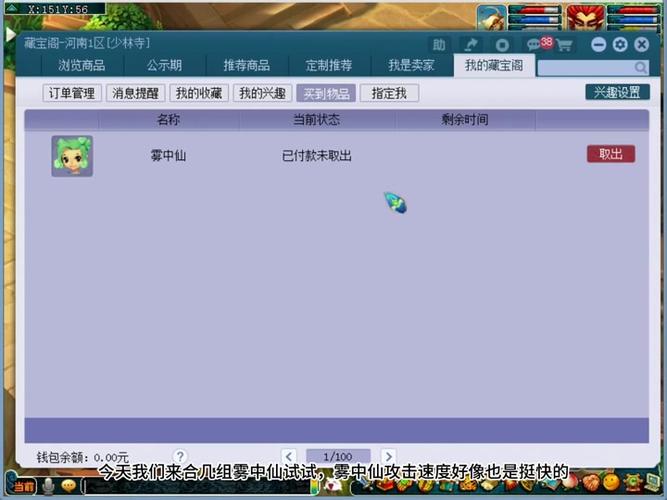The width and height of the screenshot is (667, 500).
Task: Open 我的兴趣 sub-tab
Action: pos(262,93)
